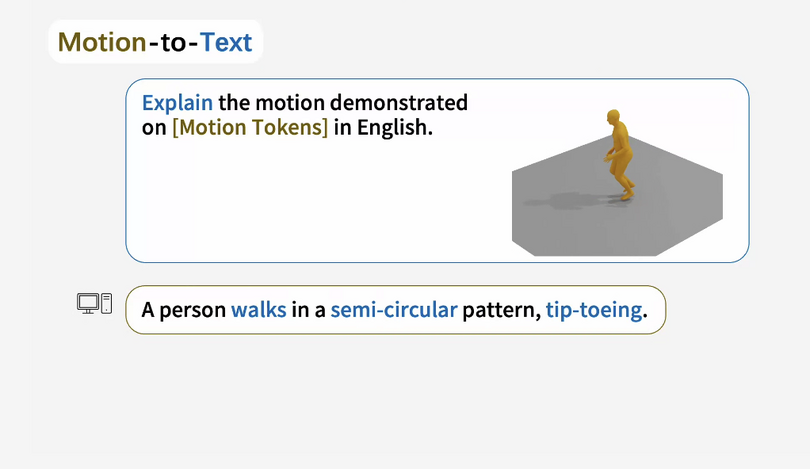Click the blue "Text" word in title
810x469 pixels.
point(226,42)
